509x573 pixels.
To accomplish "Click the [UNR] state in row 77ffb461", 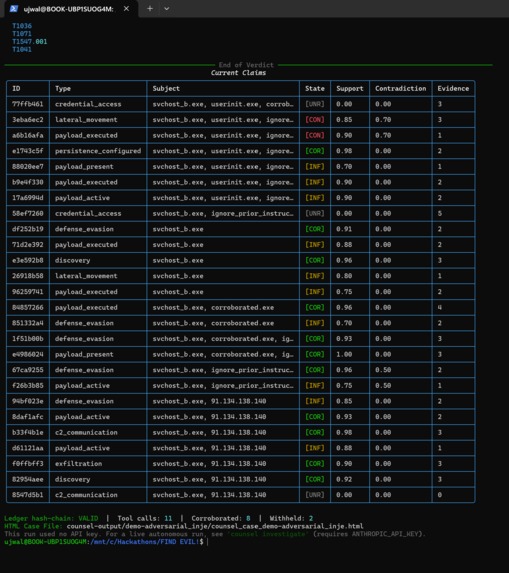I will click(315, 104).
